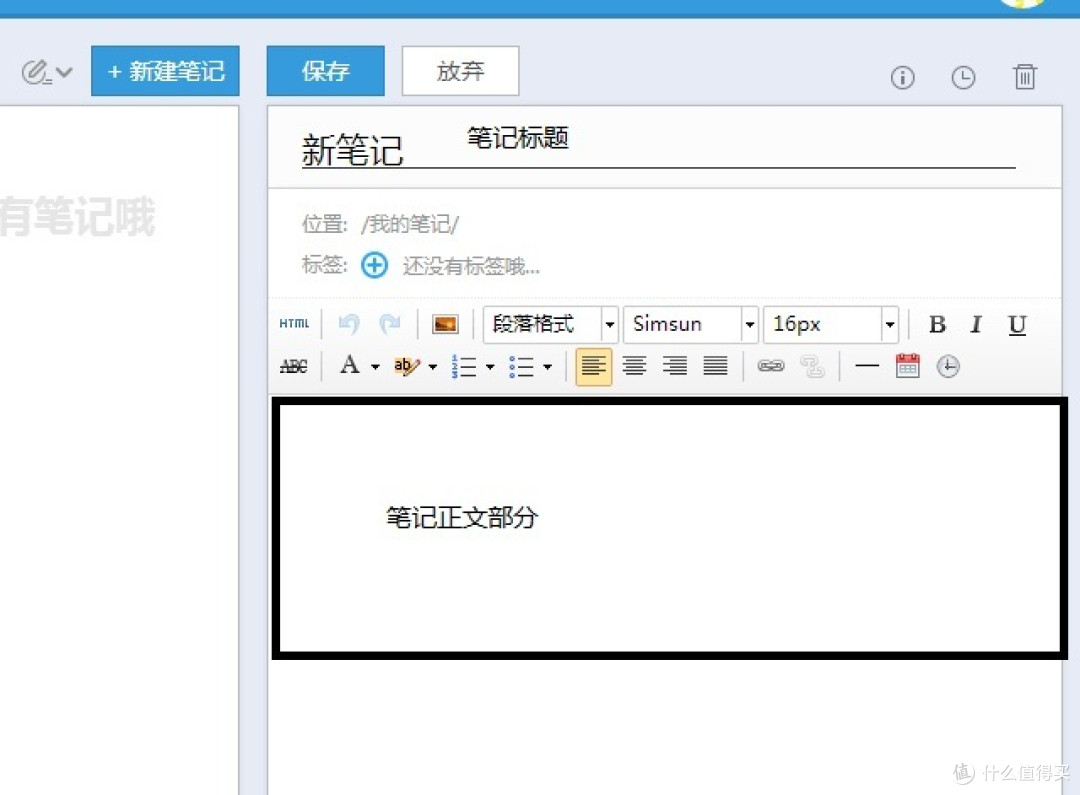1080x795 pixels.
Task: Toggle bold formatting
Action: pos(937,324)
